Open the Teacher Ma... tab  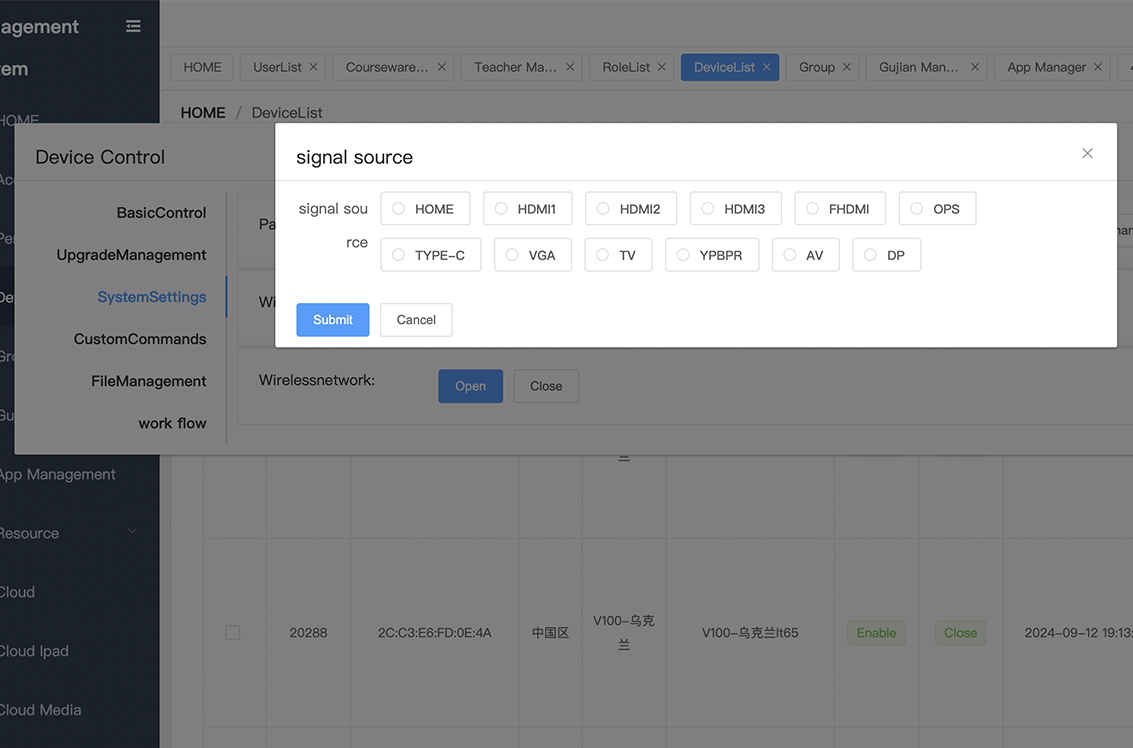[515, 67]
